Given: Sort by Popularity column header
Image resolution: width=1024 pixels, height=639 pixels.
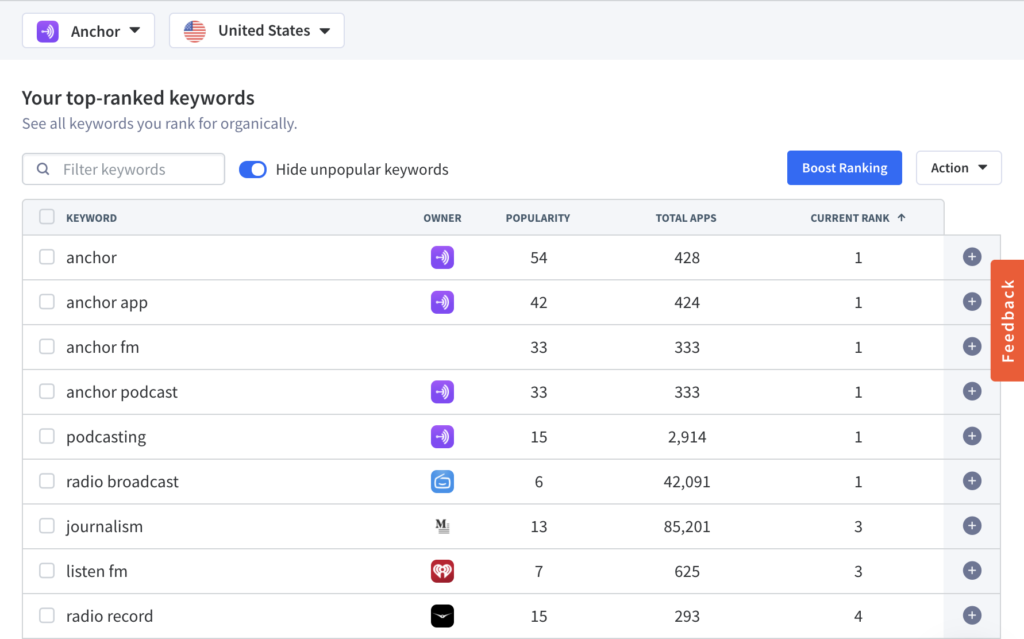Looking at the screenshot, I should click(x=537, y=218).
